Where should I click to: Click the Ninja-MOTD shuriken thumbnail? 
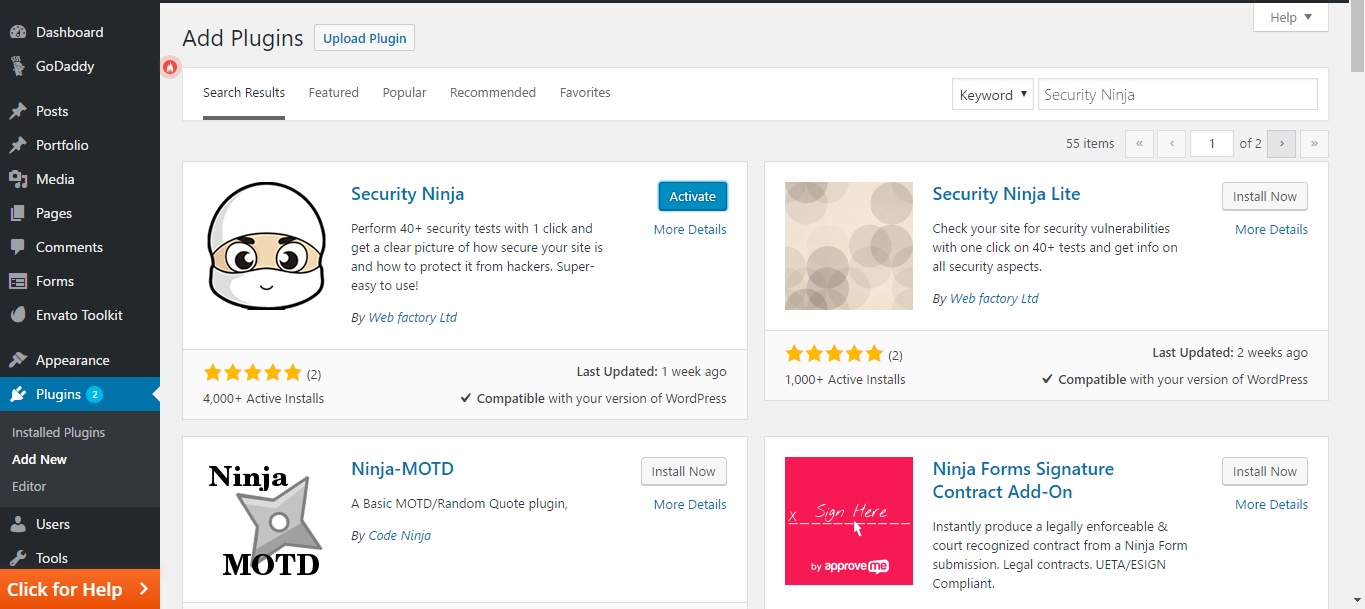(267, 521)
